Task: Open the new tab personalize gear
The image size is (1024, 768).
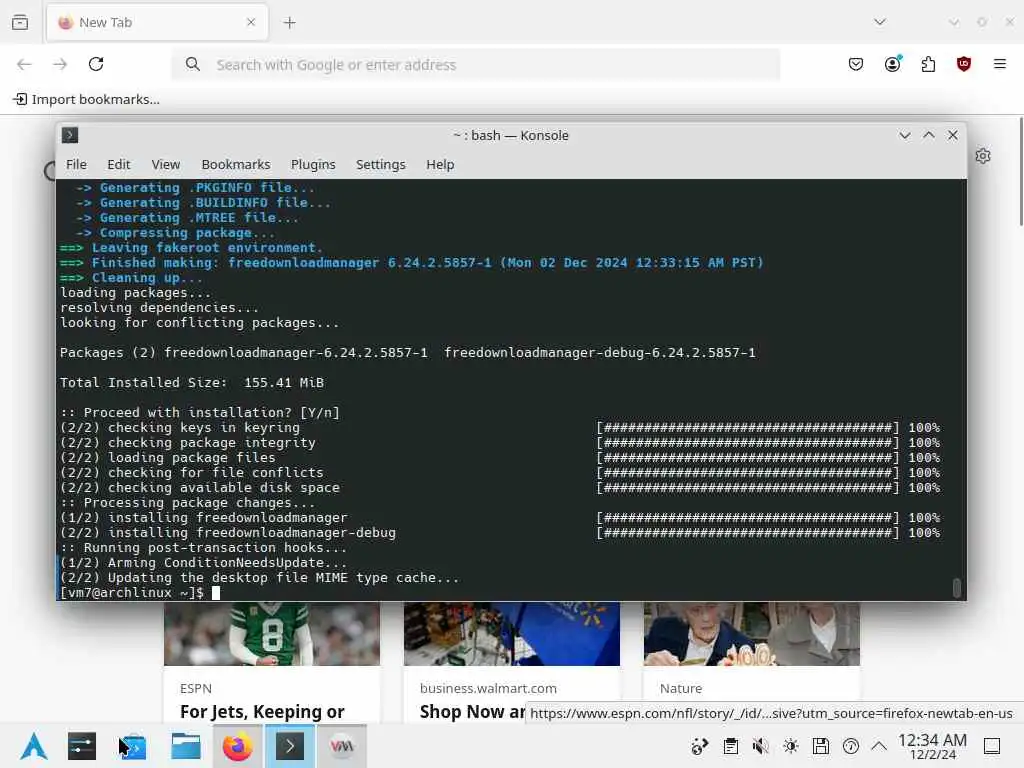Action: coord(983,156)
